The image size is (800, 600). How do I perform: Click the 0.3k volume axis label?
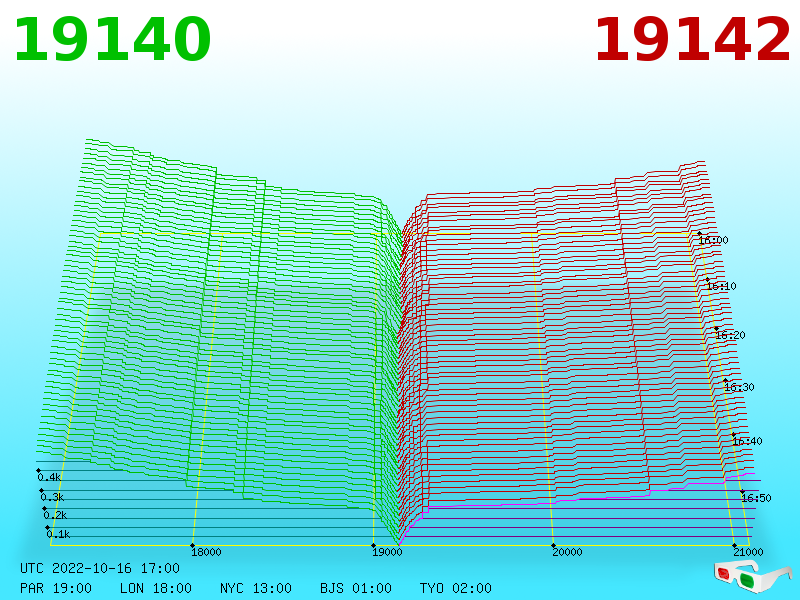point(53,497)
